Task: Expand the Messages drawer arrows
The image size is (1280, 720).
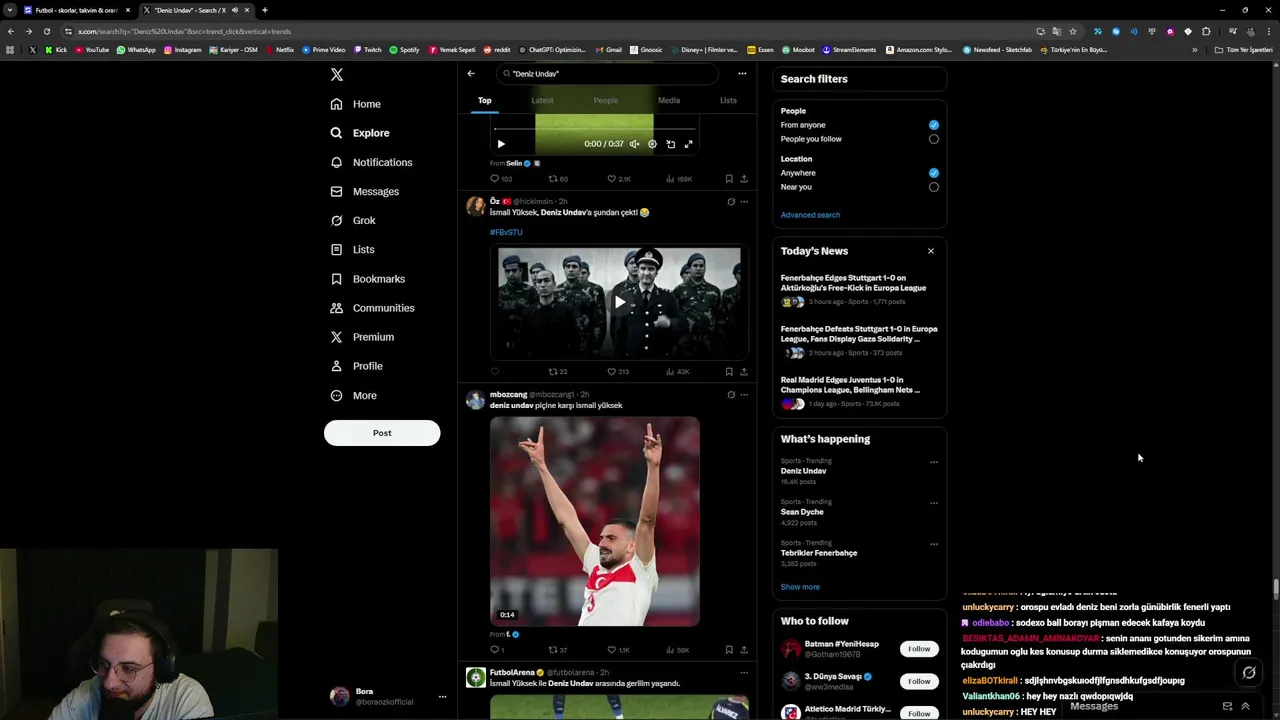Action: (1245, 706)
